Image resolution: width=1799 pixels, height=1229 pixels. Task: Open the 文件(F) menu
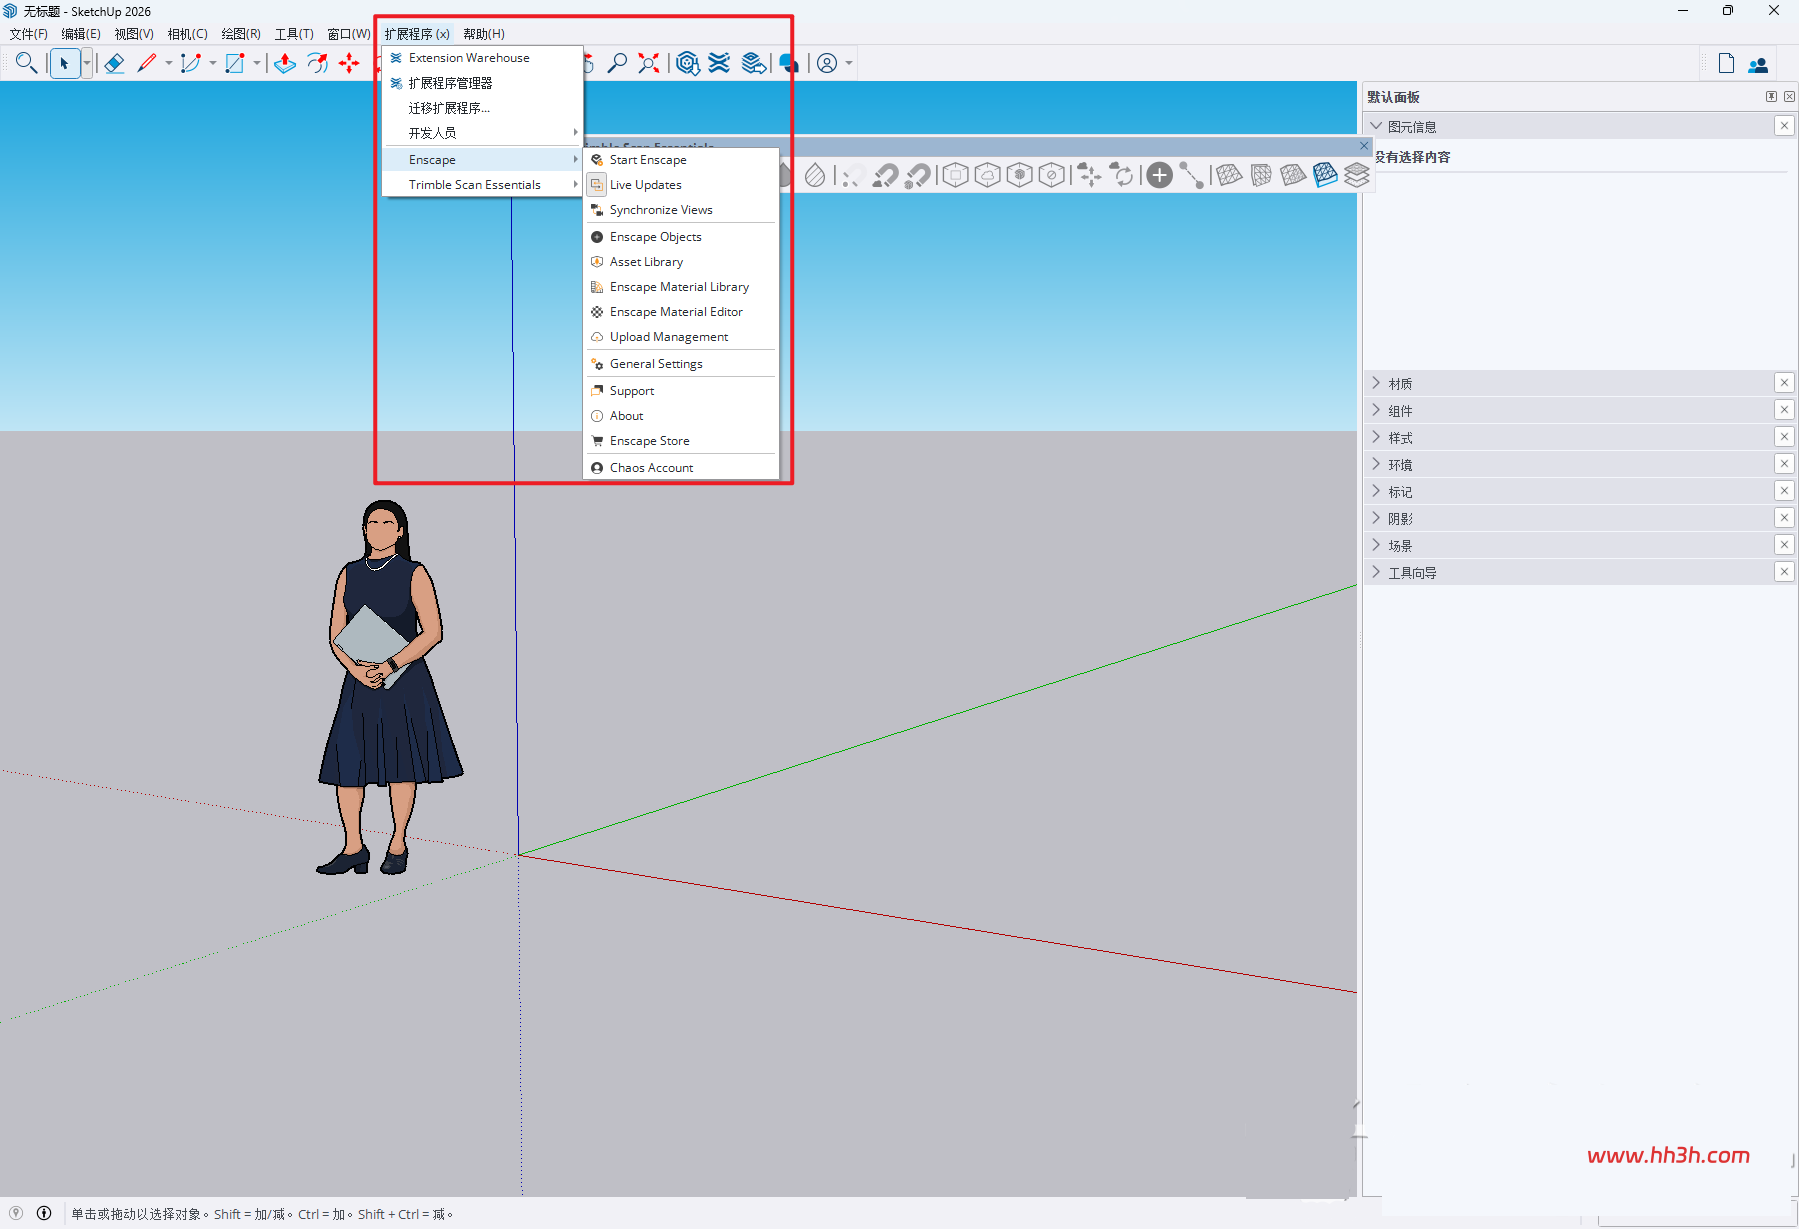coord(28,34)
